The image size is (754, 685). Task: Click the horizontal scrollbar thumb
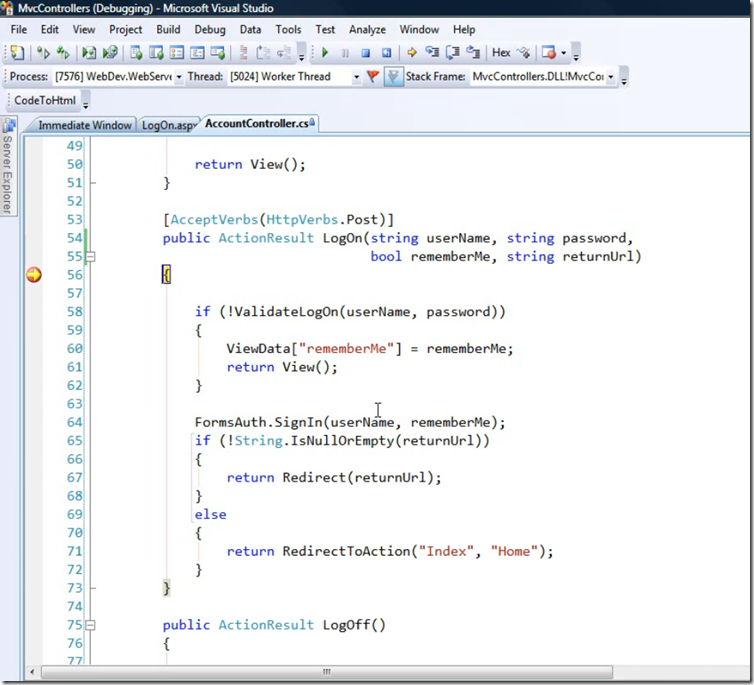pyautogui.click(x=327, y=672)
